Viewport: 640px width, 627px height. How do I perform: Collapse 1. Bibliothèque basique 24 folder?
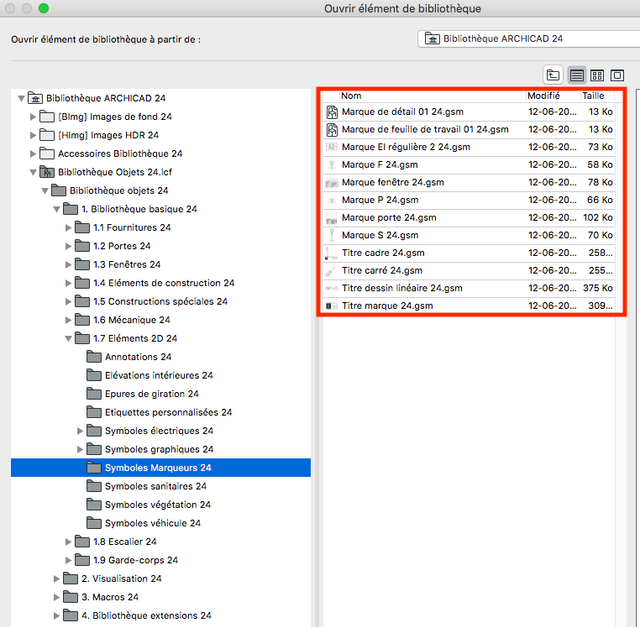point(57,209)
